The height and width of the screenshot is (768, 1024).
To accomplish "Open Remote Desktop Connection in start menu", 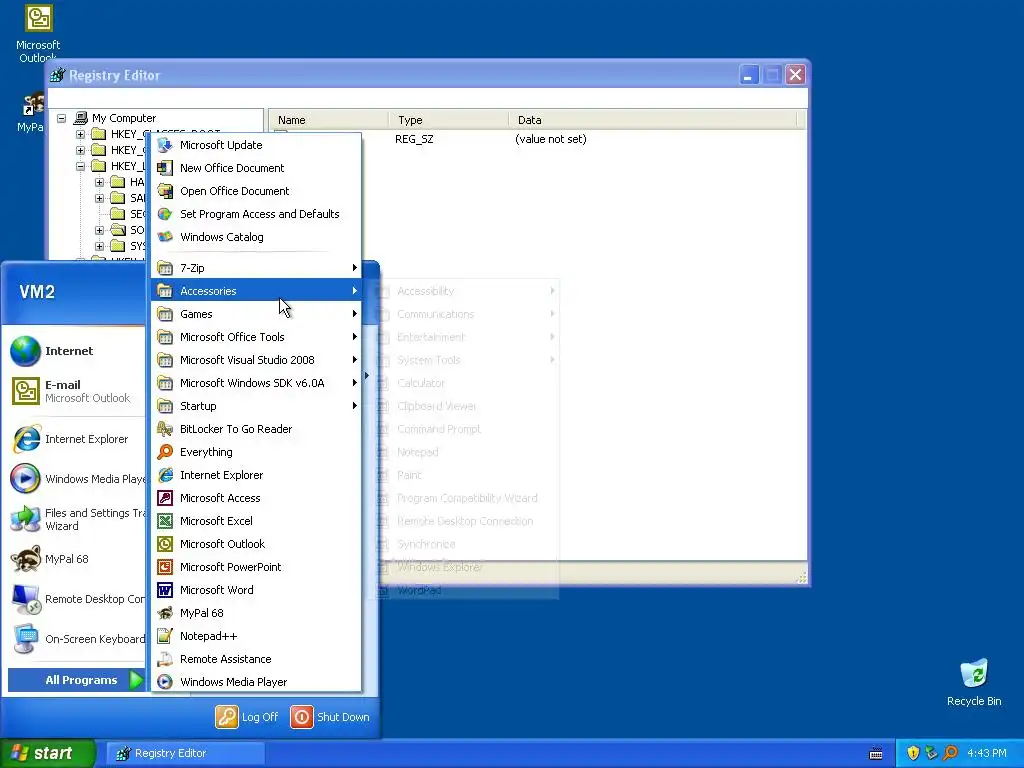I will [x=76, y=599].
